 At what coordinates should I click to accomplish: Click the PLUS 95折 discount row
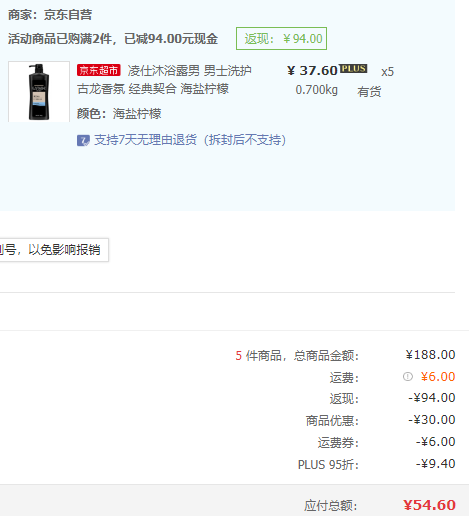point(376,464)
